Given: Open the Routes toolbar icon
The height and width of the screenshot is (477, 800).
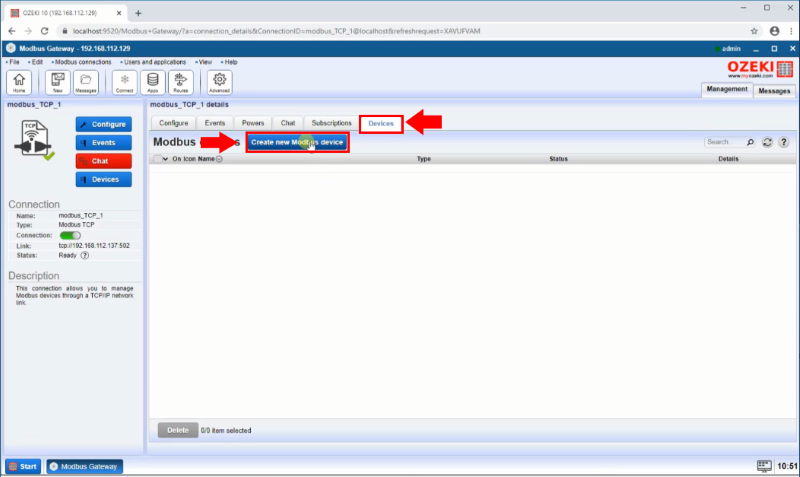Looking at the screenshot, I should tap(181, 82).
